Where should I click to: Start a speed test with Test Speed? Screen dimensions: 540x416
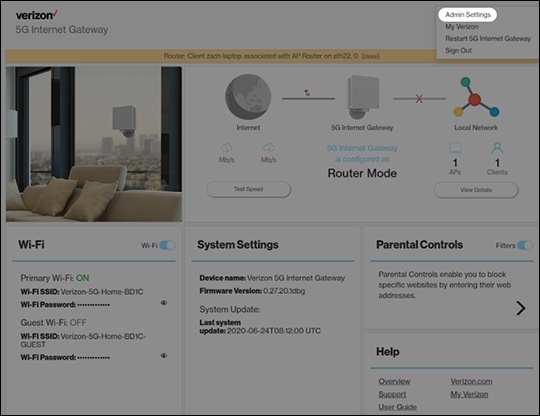point(248,189)
